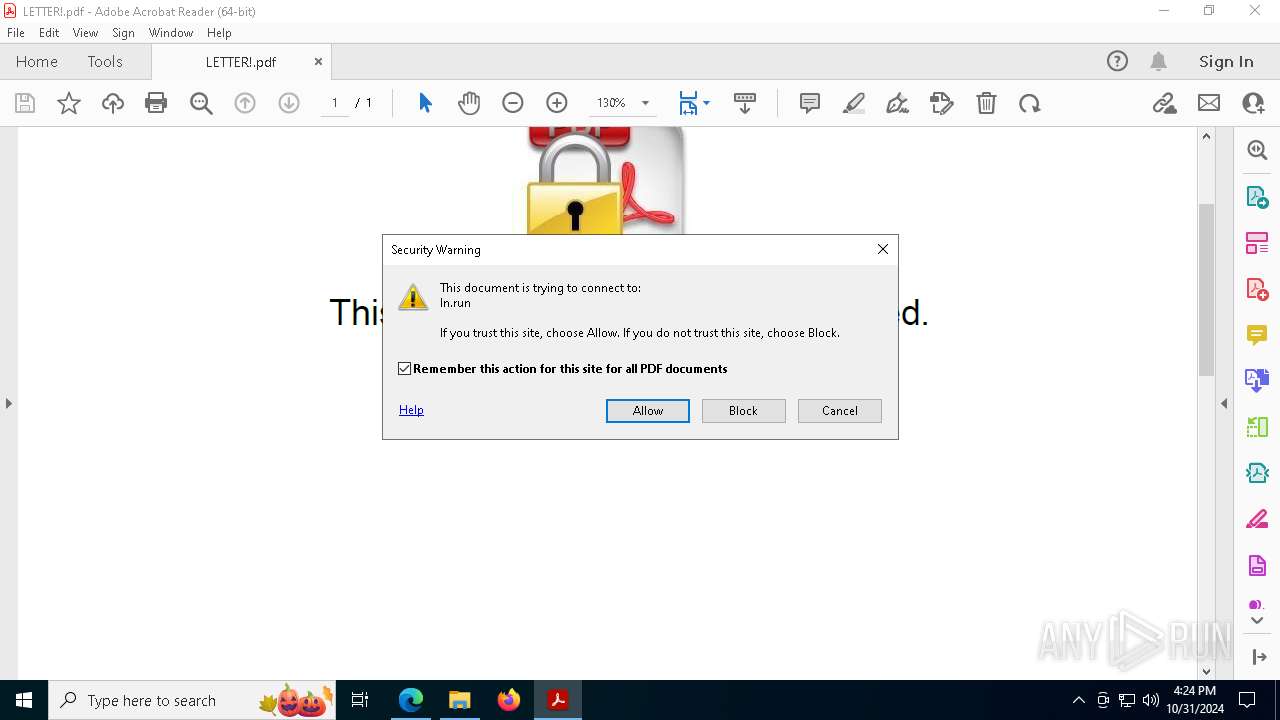
Task: Open notifications bell
Action: point(1159,61)
